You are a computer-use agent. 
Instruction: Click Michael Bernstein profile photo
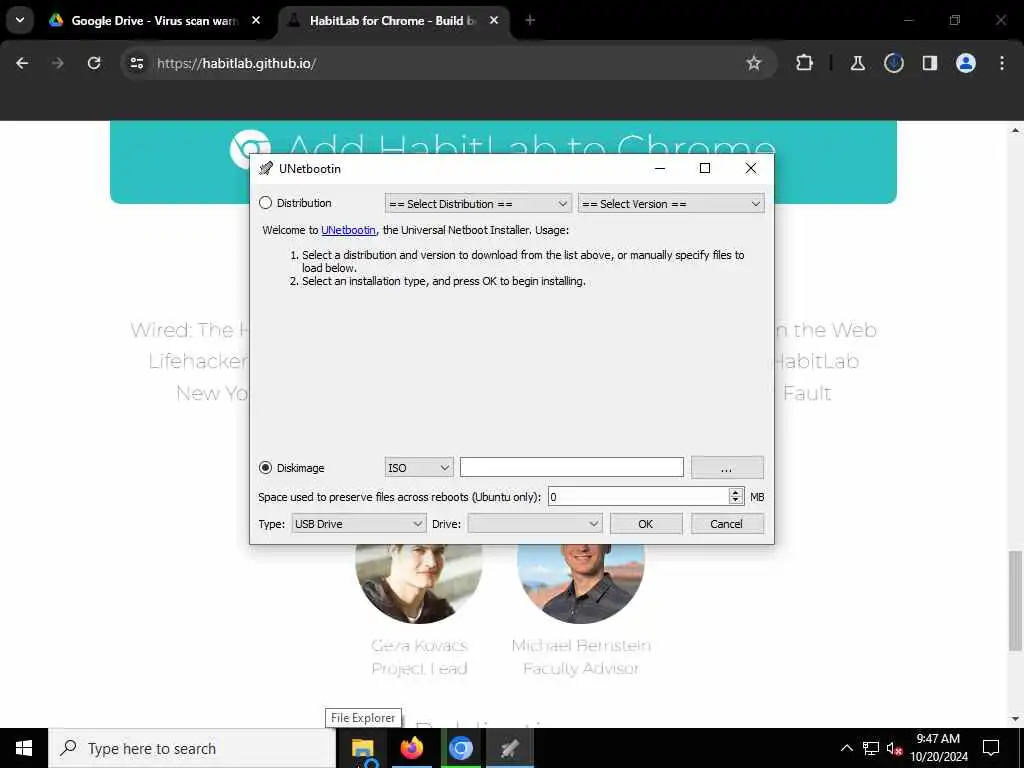581,583
